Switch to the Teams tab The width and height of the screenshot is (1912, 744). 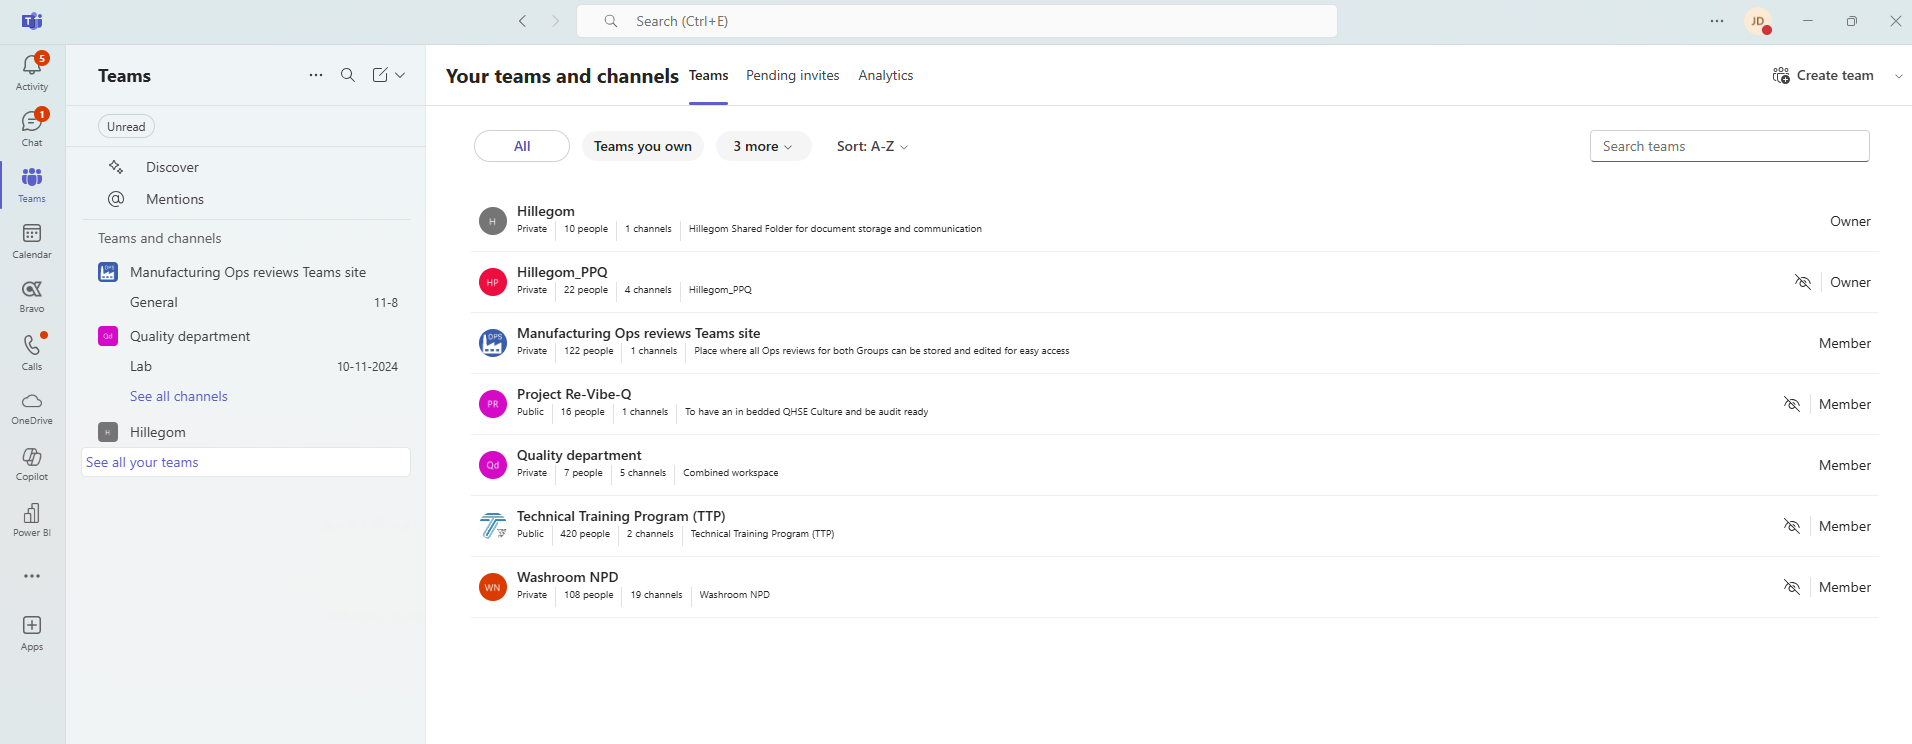(x=708, y=75)
